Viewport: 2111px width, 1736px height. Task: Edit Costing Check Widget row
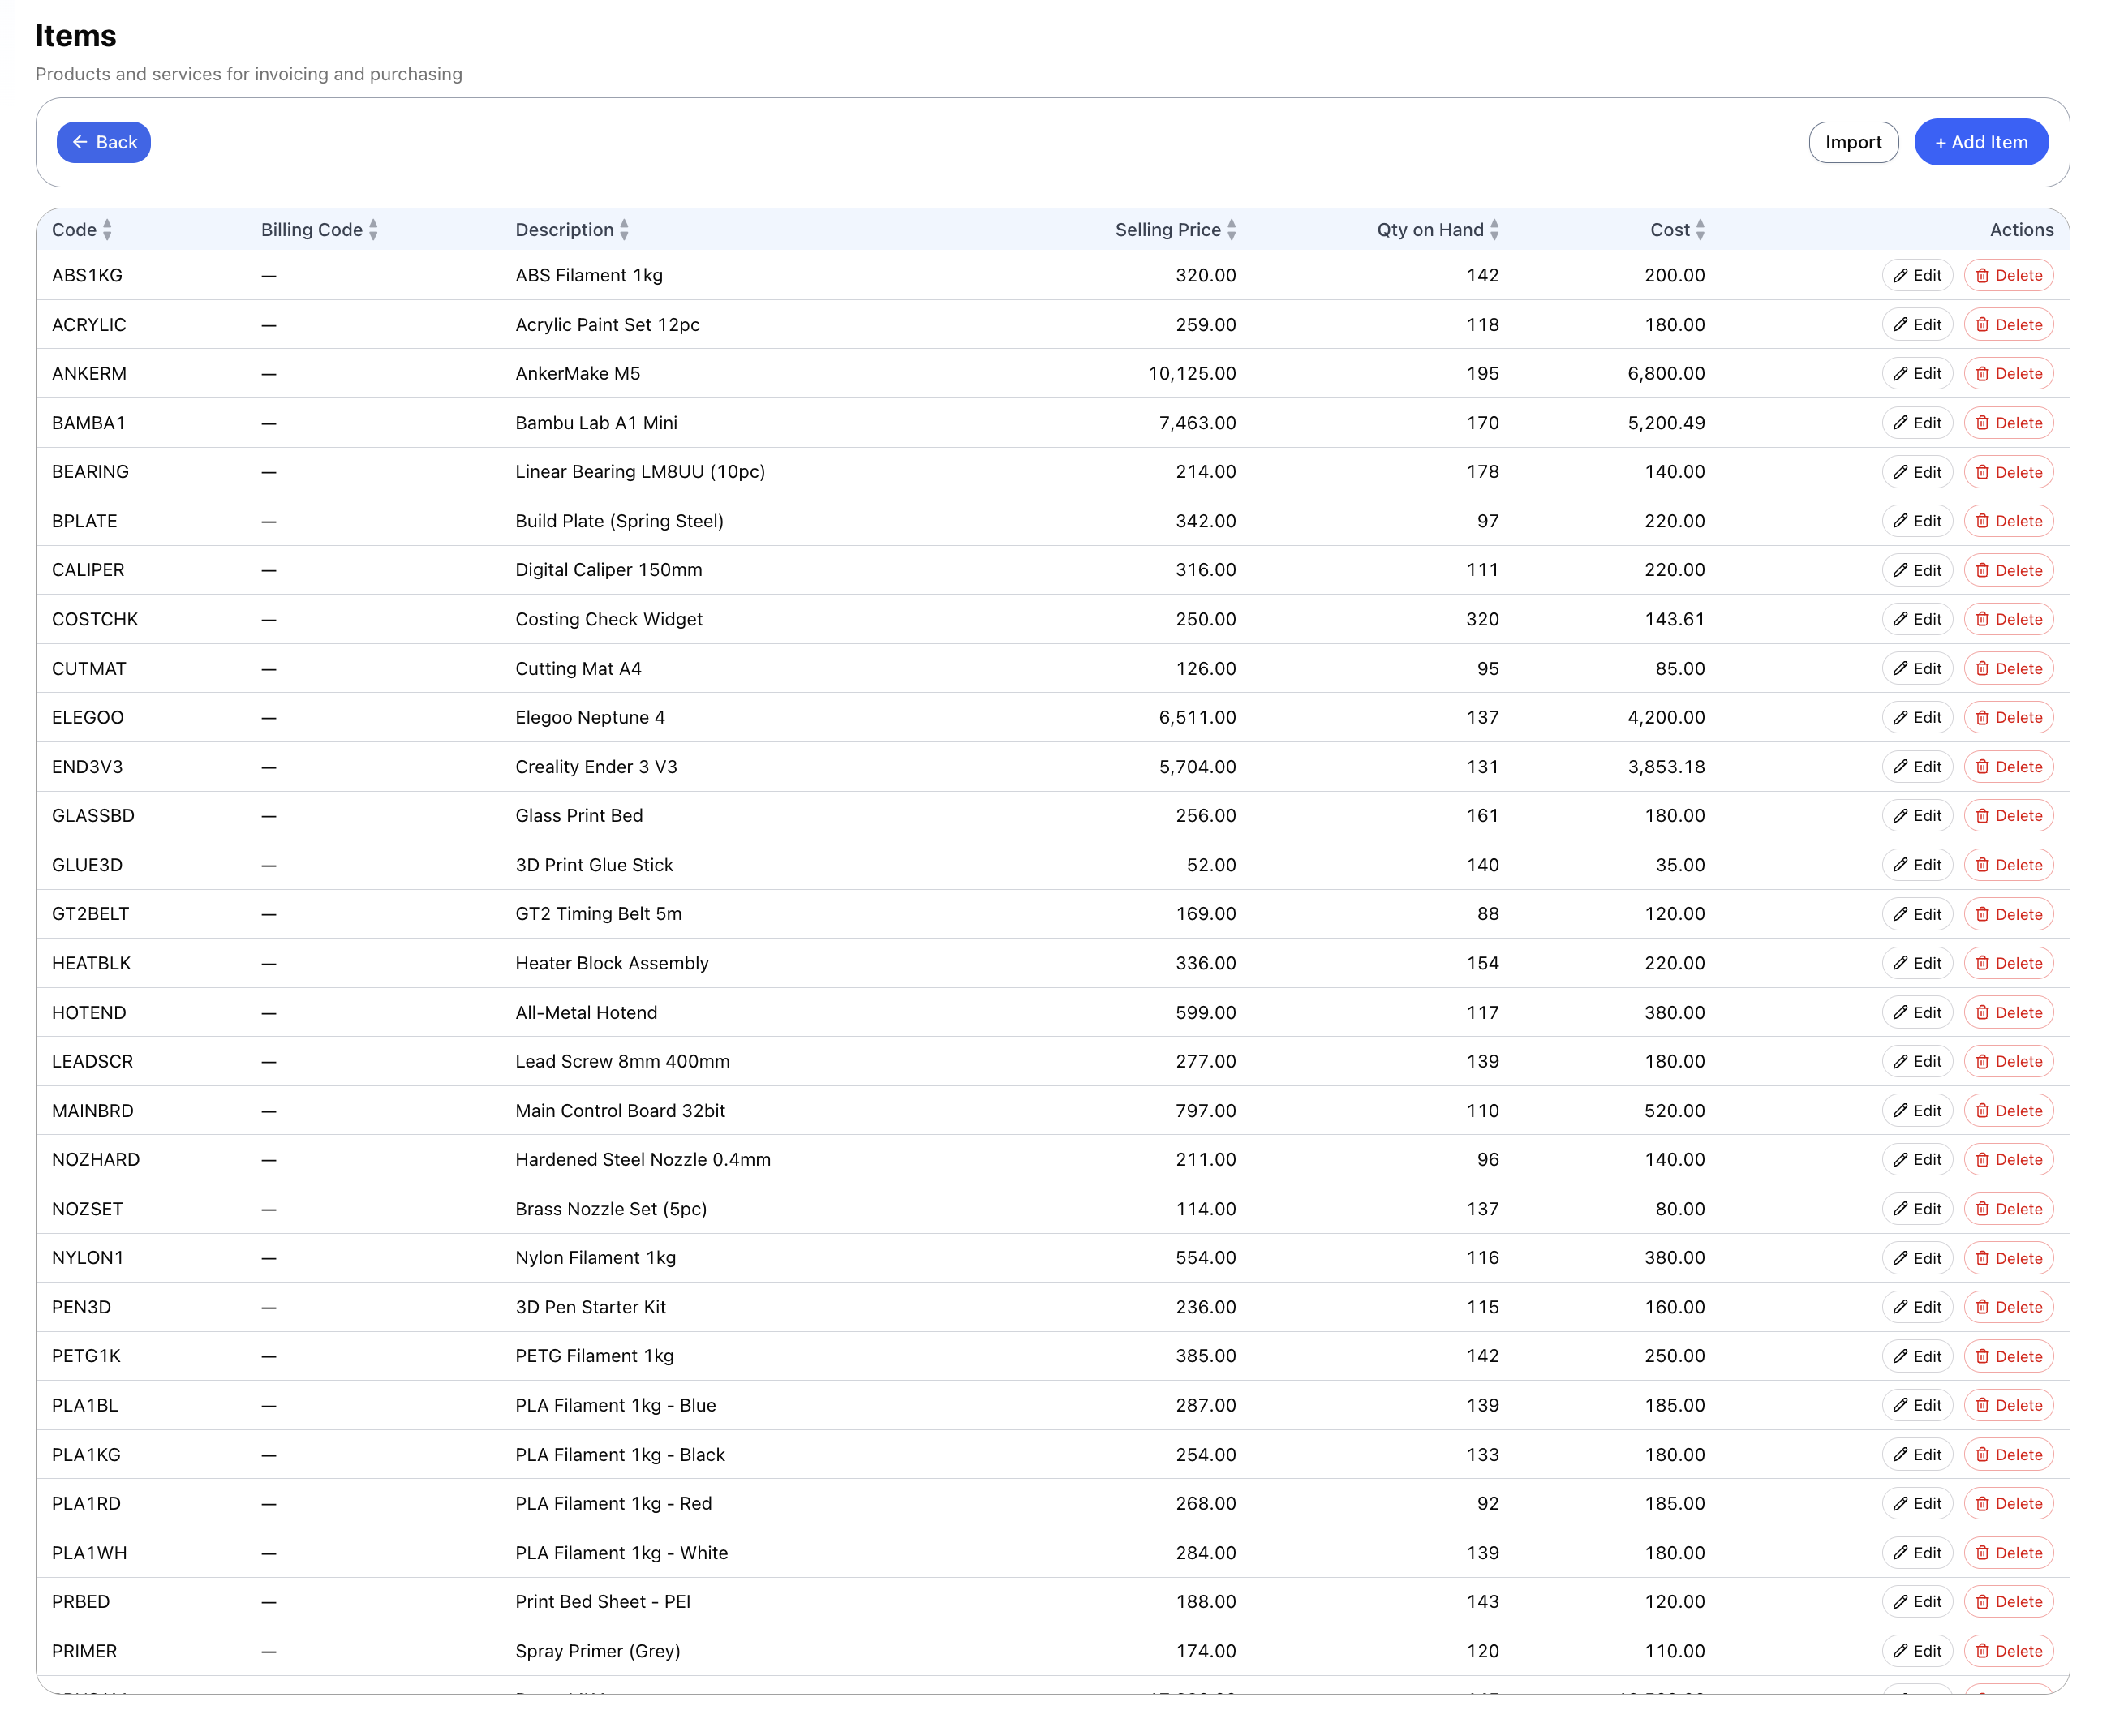click(1916, 619)
